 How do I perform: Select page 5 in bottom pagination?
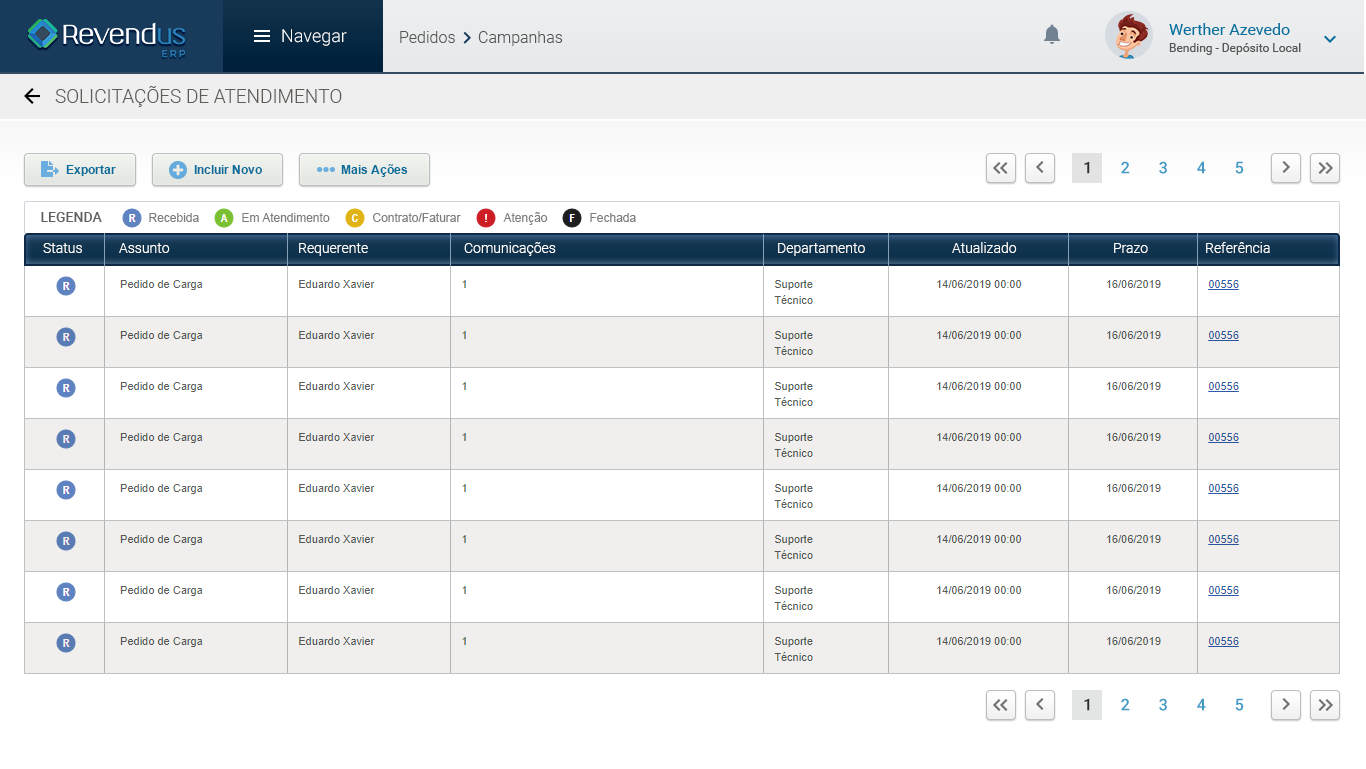1239,705
